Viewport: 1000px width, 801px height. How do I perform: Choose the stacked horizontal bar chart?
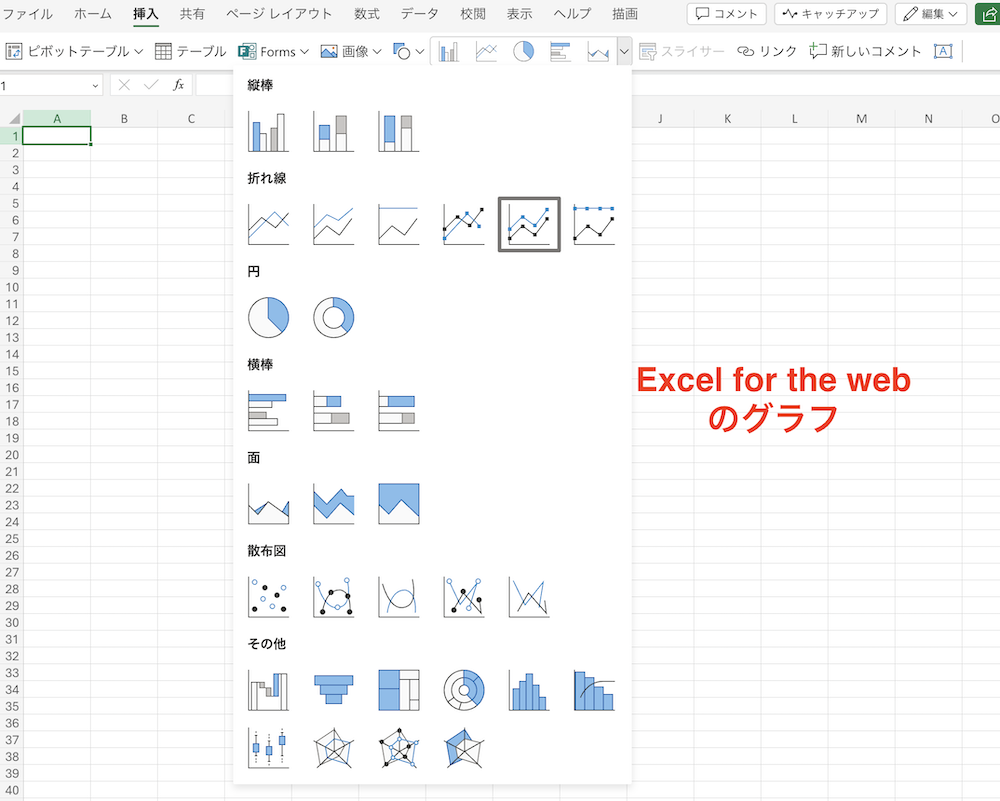(x=334, y=411)
